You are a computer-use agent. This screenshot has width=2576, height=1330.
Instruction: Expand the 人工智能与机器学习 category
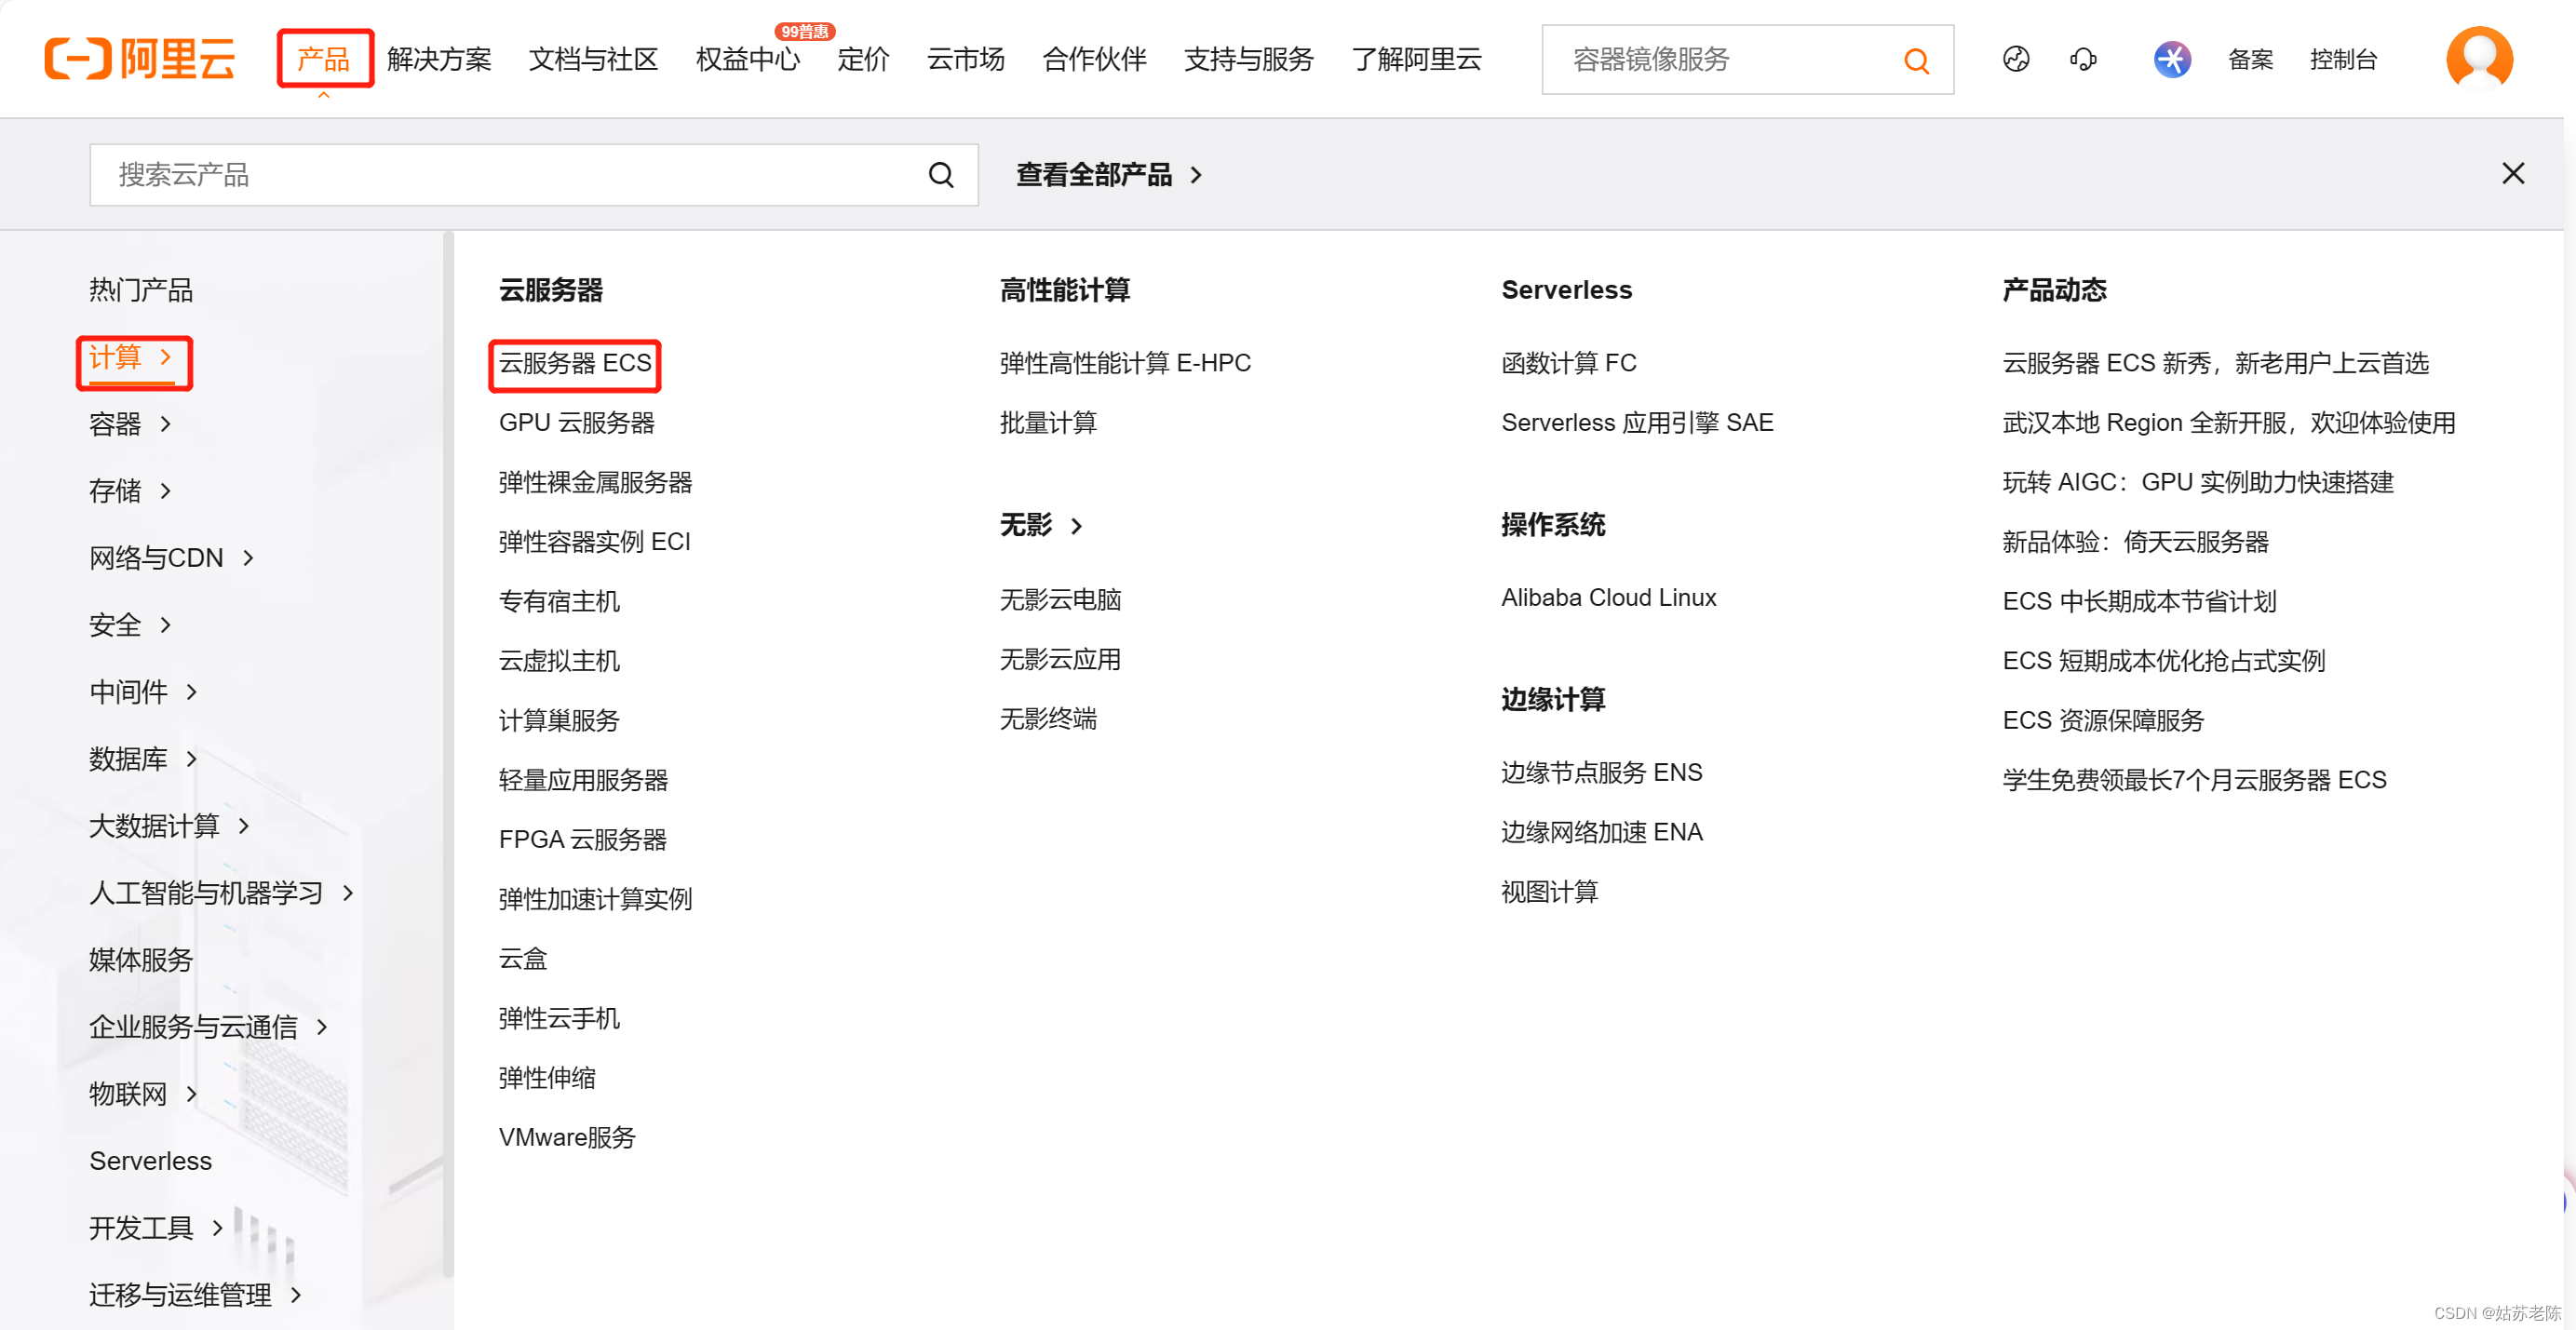(222, 893)
